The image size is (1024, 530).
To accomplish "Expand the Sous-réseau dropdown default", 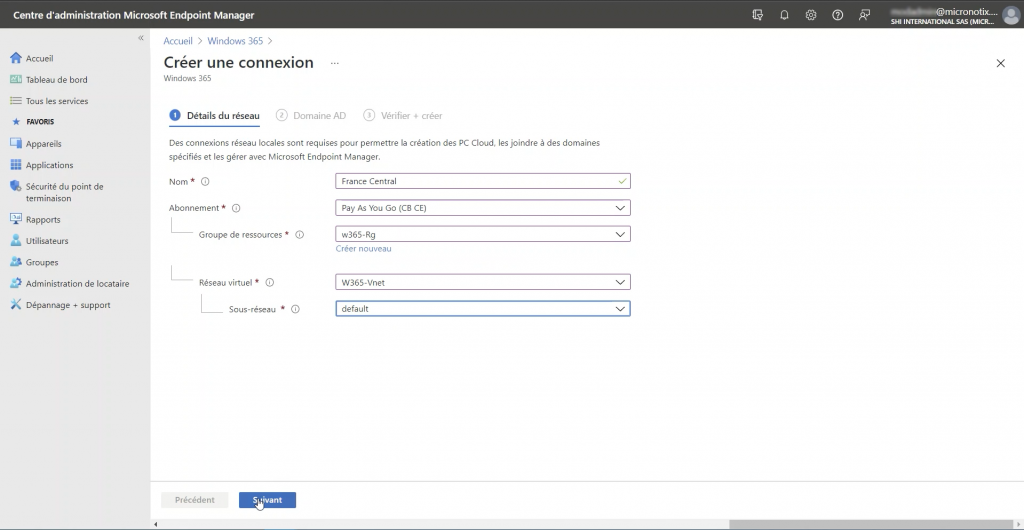I will 483,309.
